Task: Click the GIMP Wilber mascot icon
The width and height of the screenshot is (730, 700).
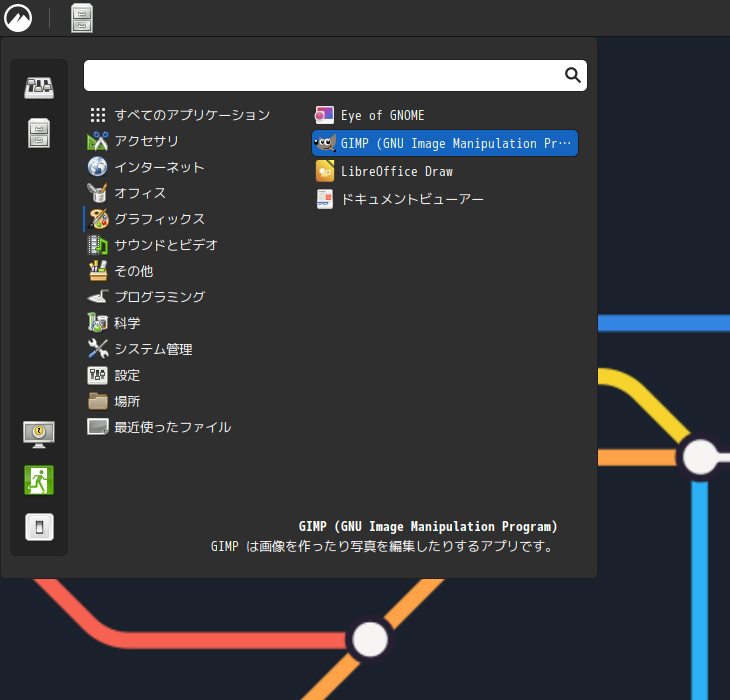Action: 324,143
